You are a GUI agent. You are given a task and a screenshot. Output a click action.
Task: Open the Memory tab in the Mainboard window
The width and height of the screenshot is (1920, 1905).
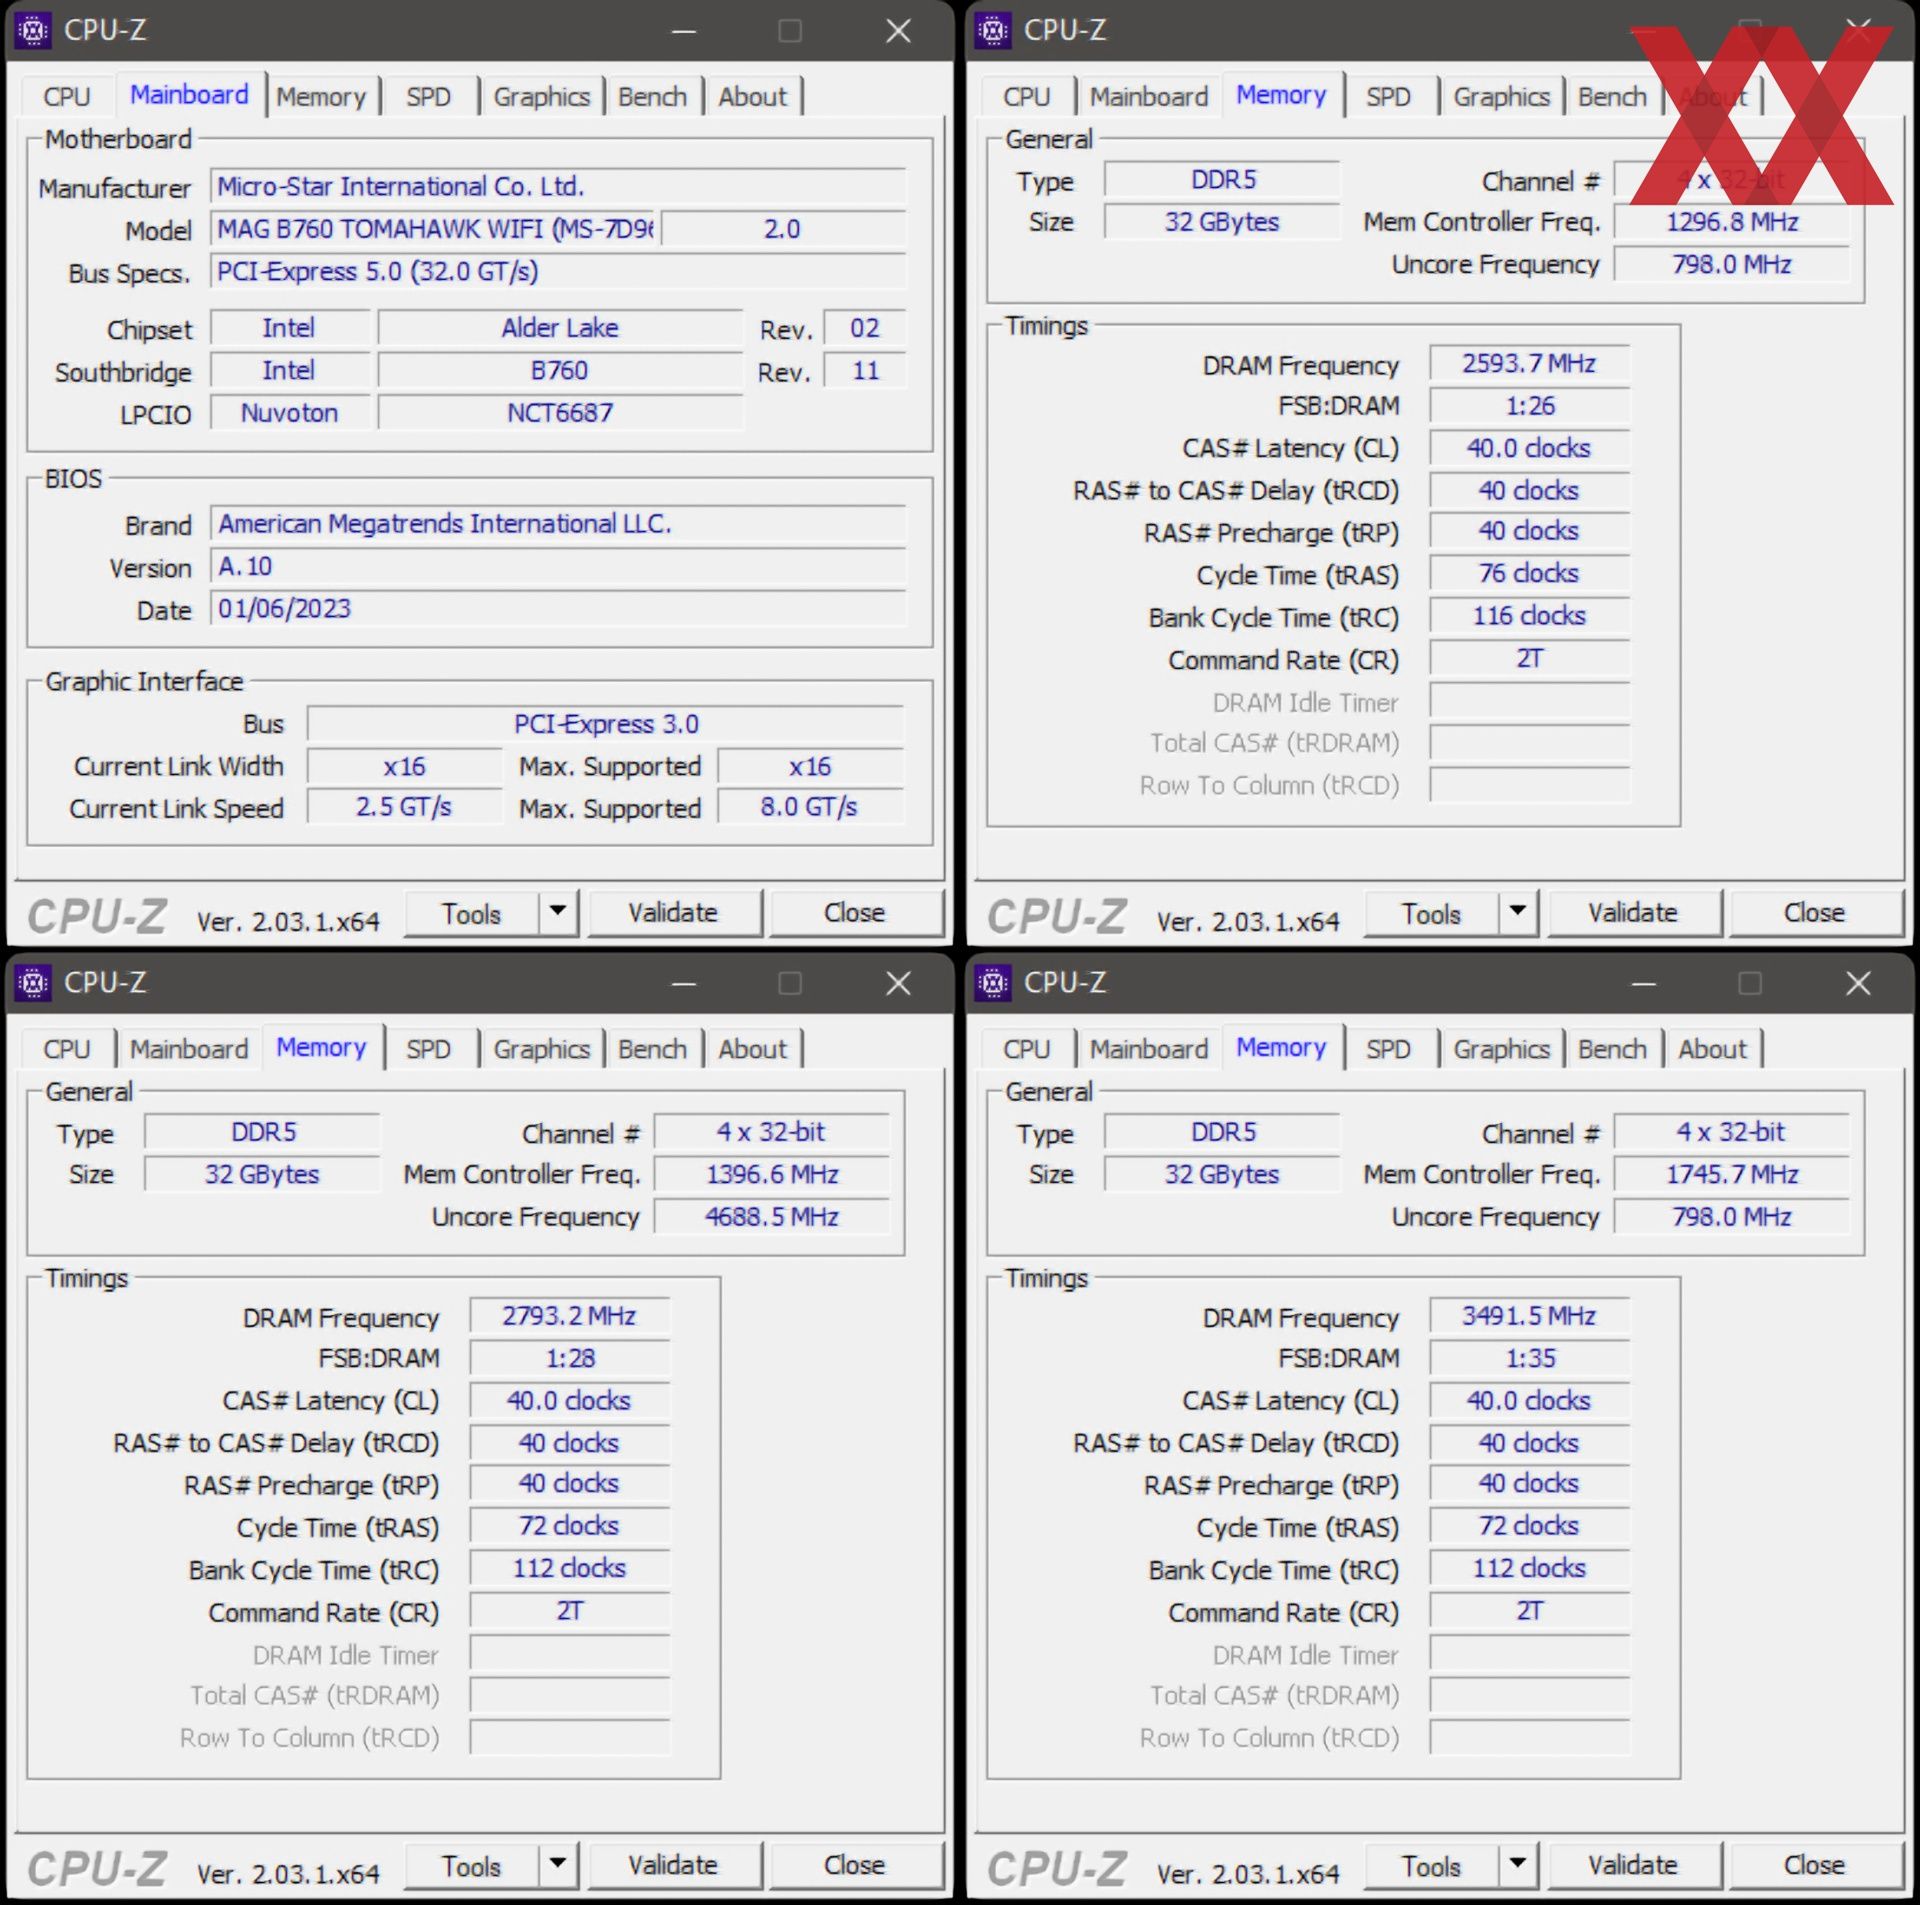tap(321, 97)
